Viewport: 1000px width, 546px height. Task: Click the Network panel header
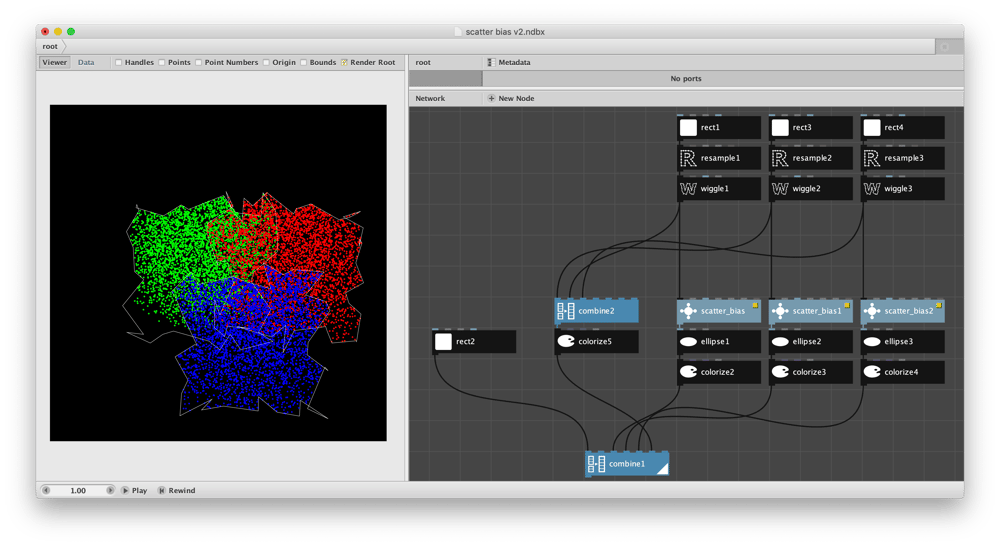[x=430, y=98]
